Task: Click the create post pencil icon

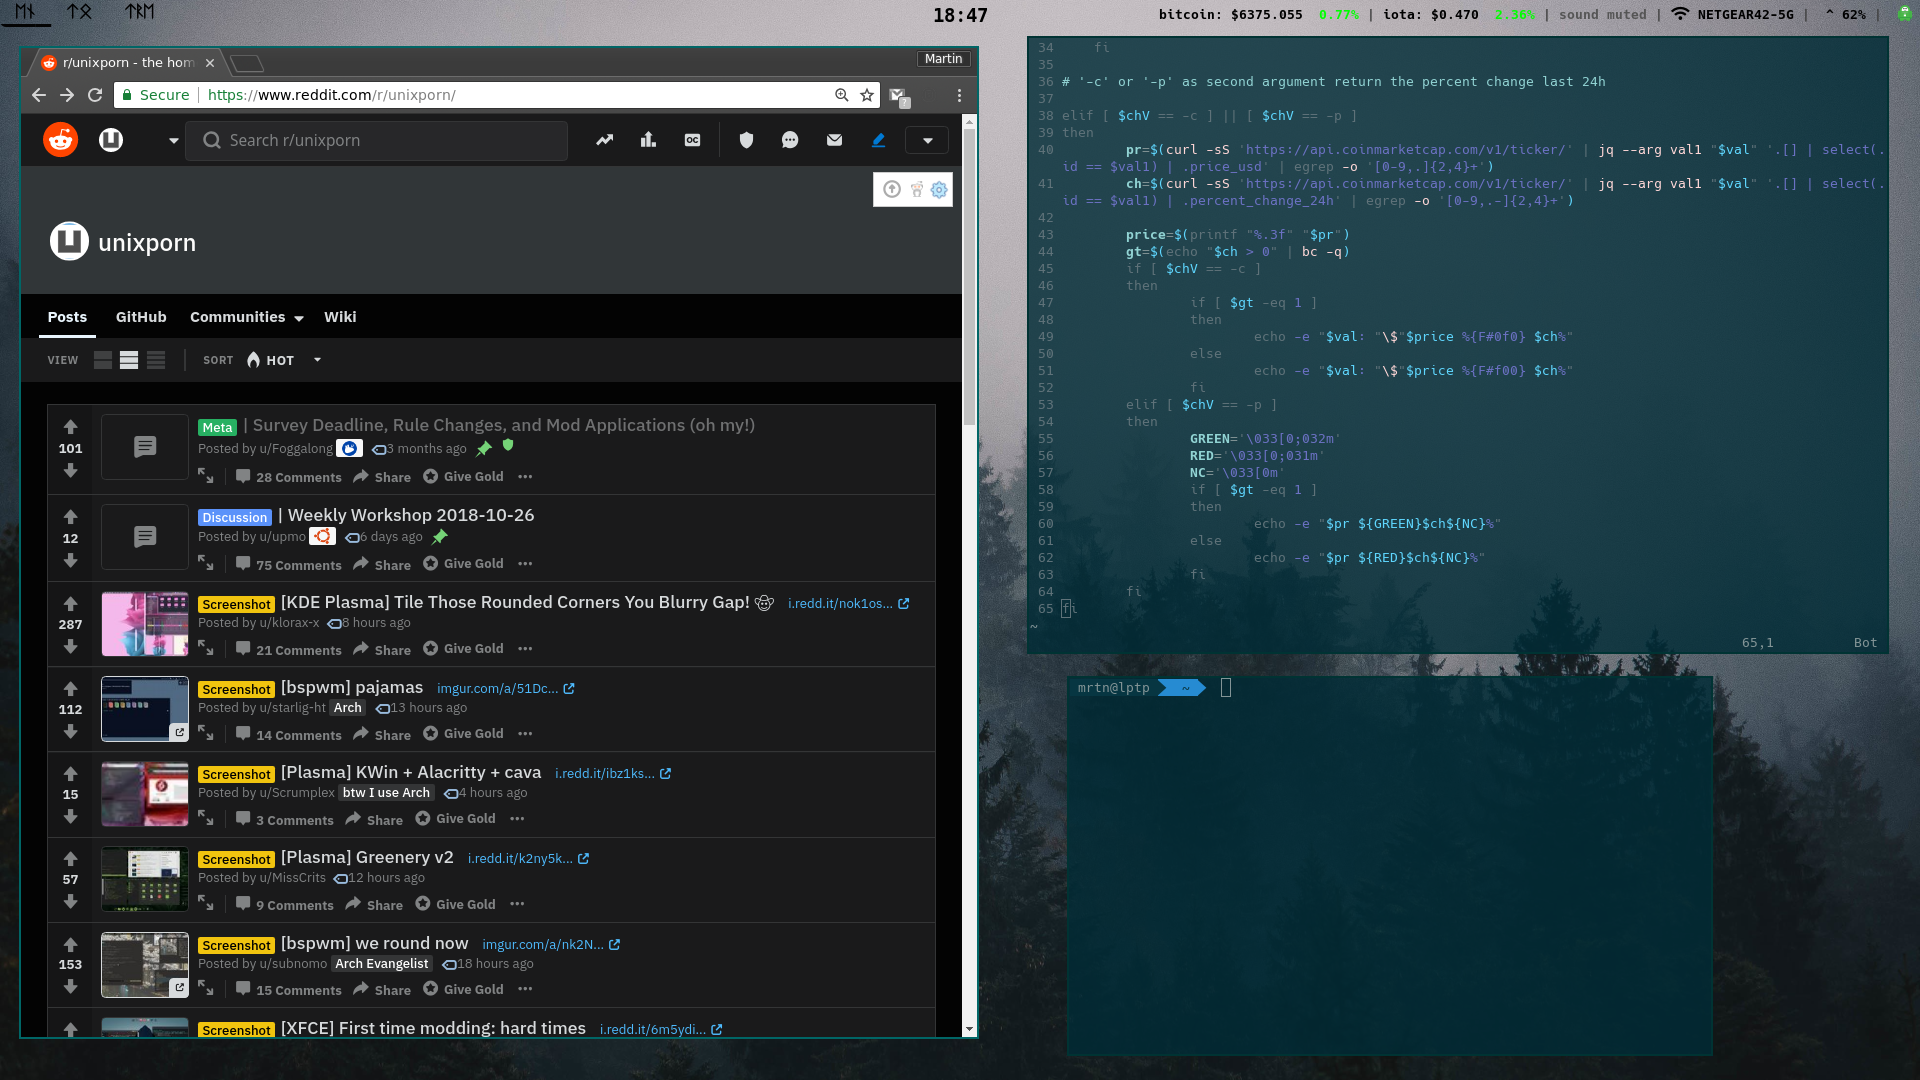Action: click(x=878, y=140)
